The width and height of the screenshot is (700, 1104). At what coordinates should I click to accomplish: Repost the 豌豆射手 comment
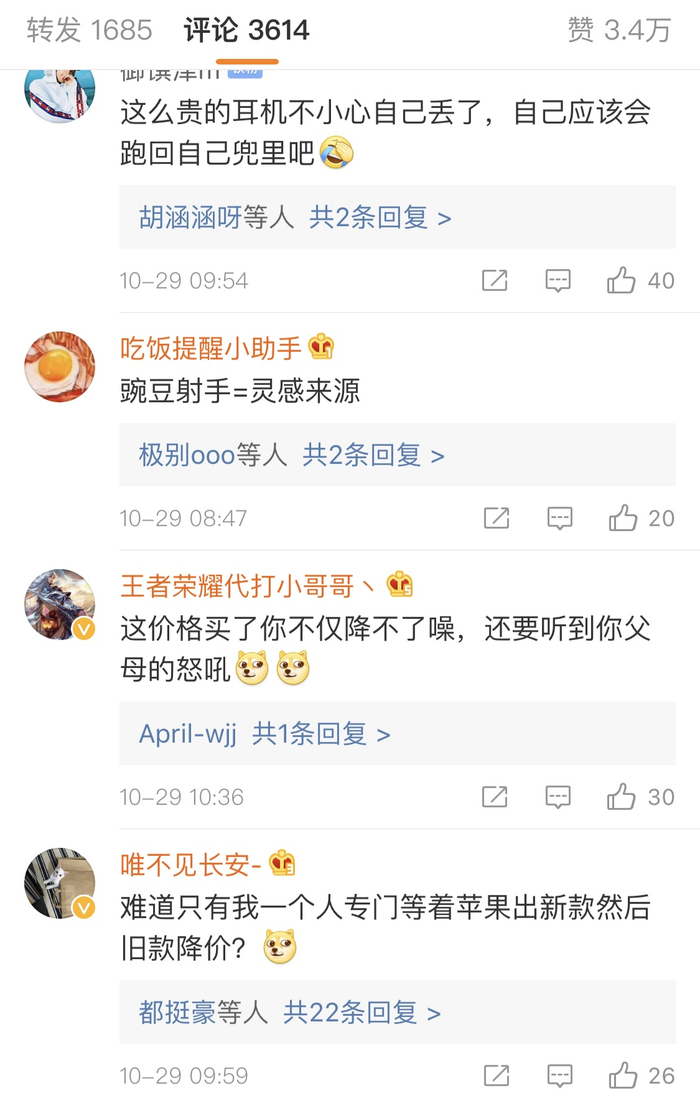pyautogui.click(x=497, y=518)
